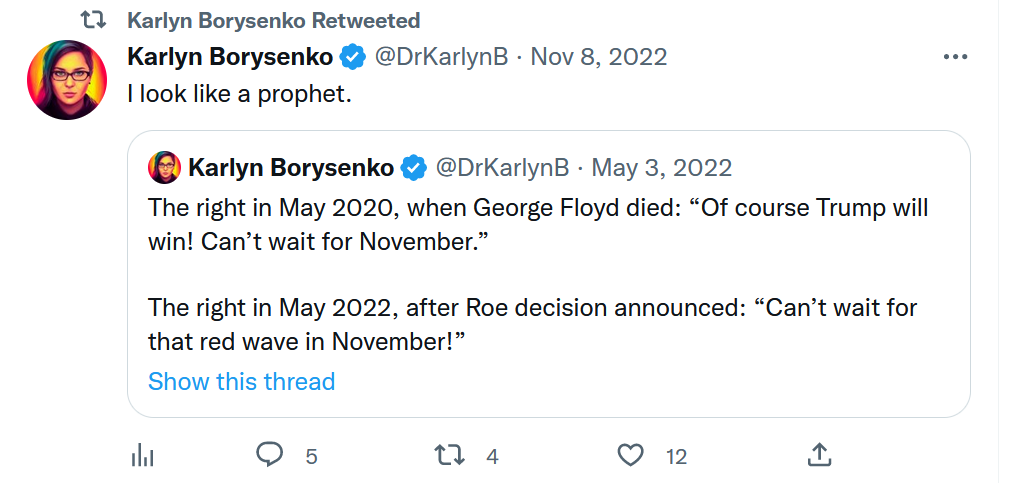The width and height of the screenshot is (1014, 483).
Task: Click the reply speech bubble icon
Action: click(x=269, y=455)
